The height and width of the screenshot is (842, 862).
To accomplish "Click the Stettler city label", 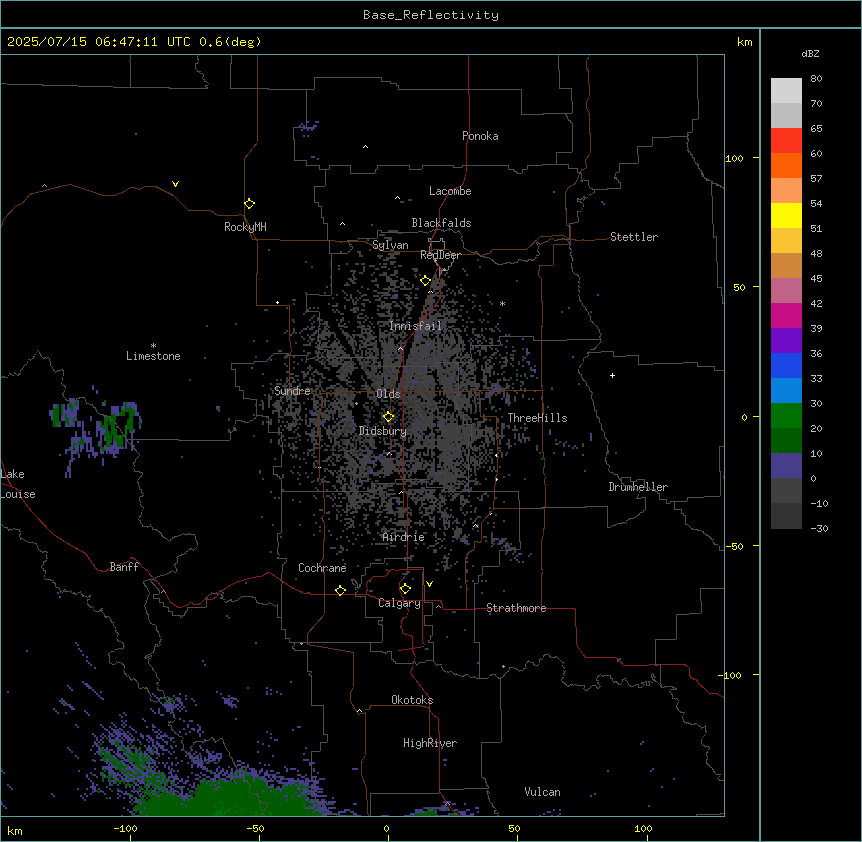I will (634, 237).
